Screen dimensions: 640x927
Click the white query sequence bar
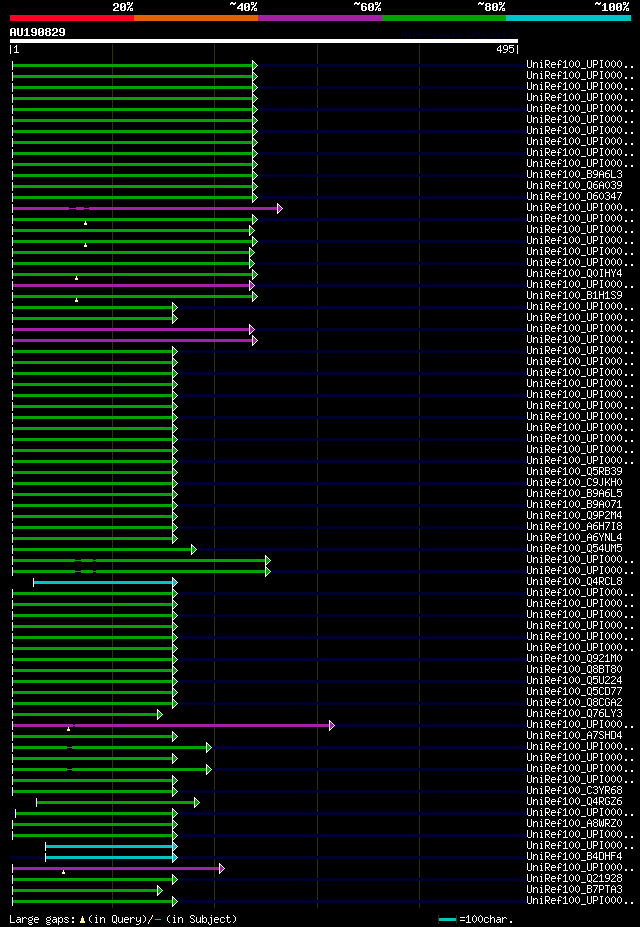click(x=264, y=41)
